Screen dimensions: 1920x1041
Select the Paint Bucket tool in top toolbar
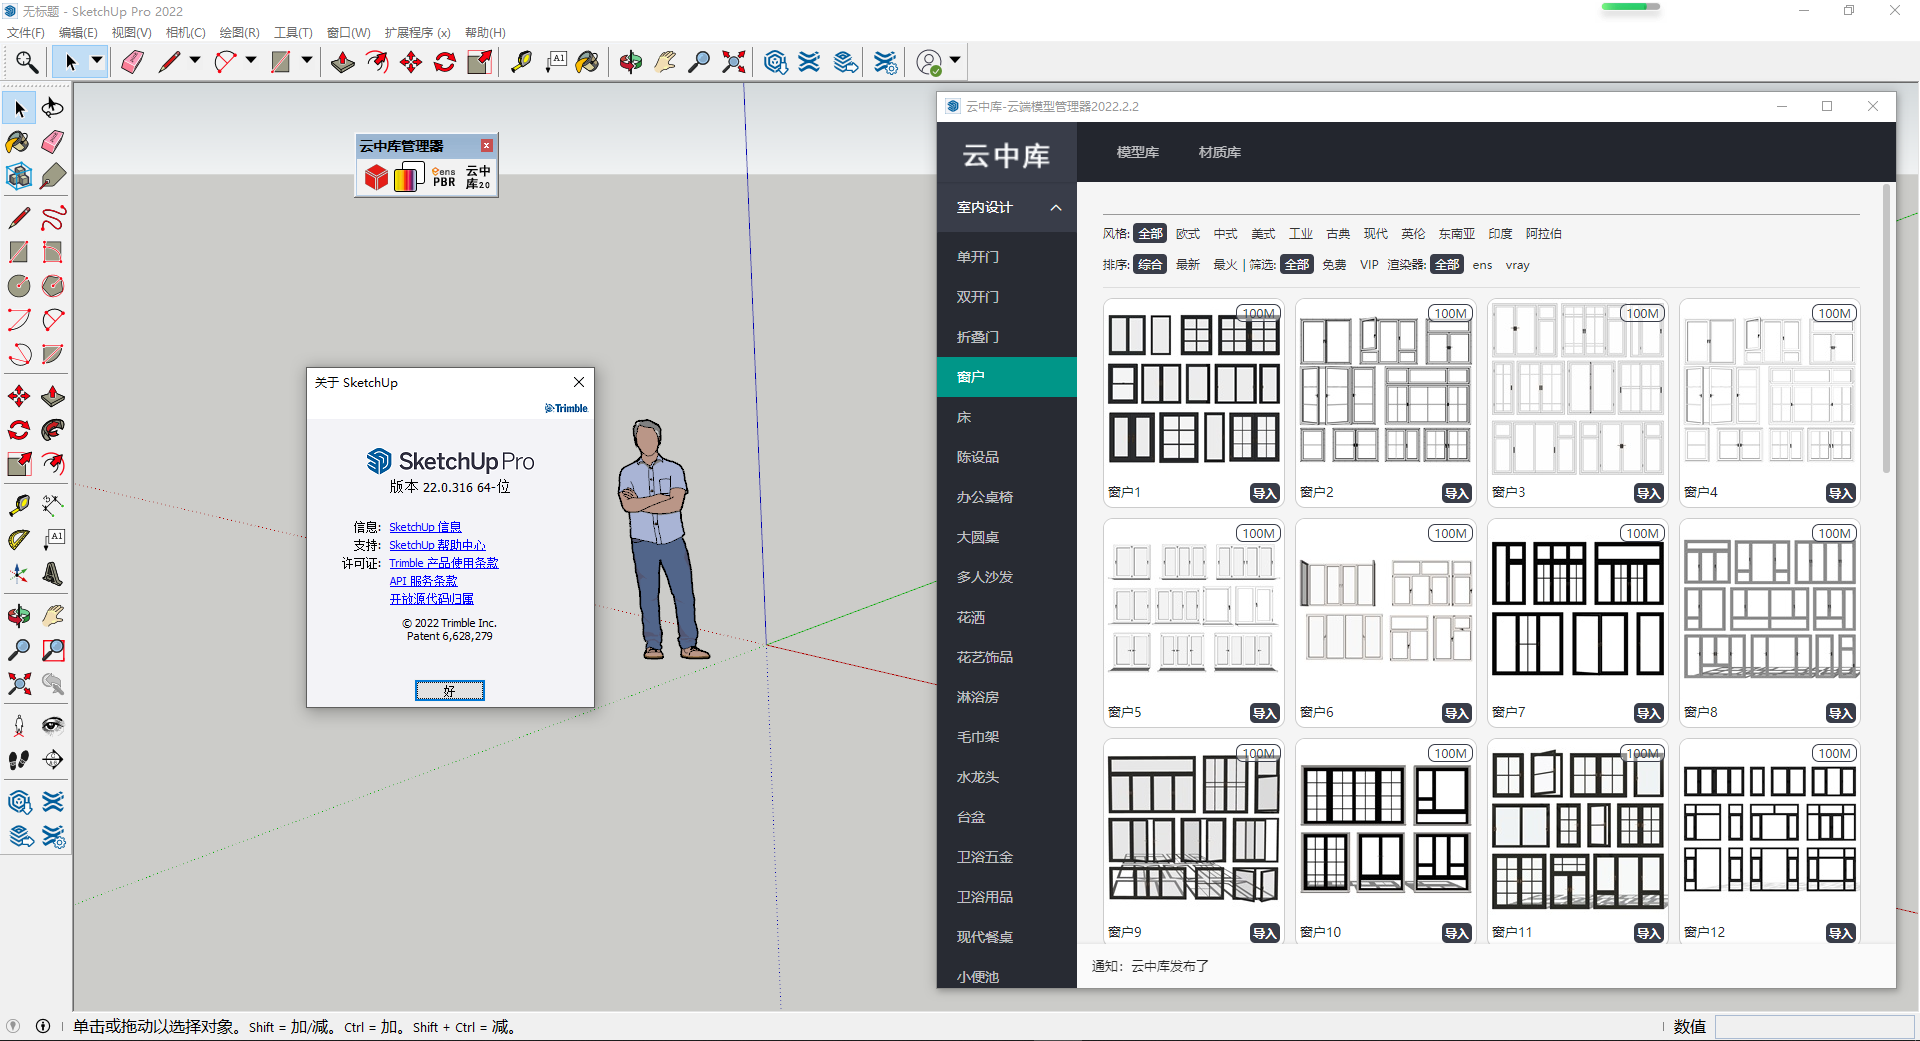588,62
